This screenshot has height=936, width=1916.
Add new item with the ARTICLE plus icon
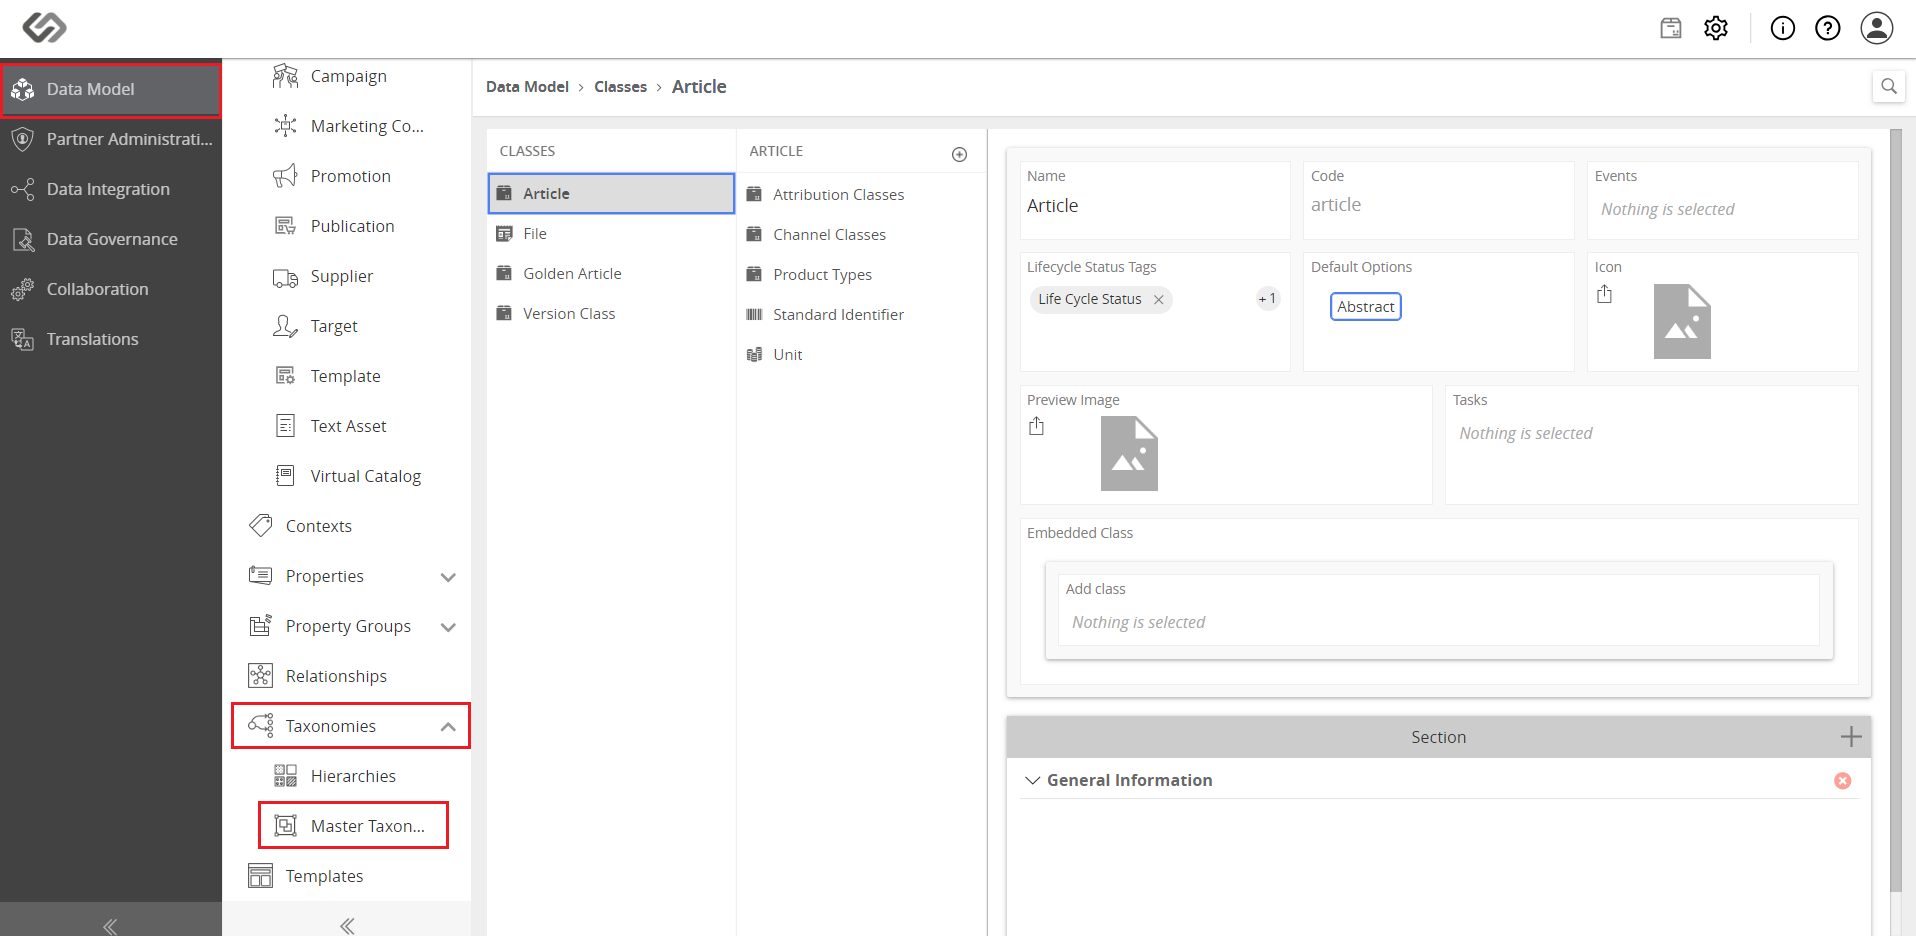(960, 154)
